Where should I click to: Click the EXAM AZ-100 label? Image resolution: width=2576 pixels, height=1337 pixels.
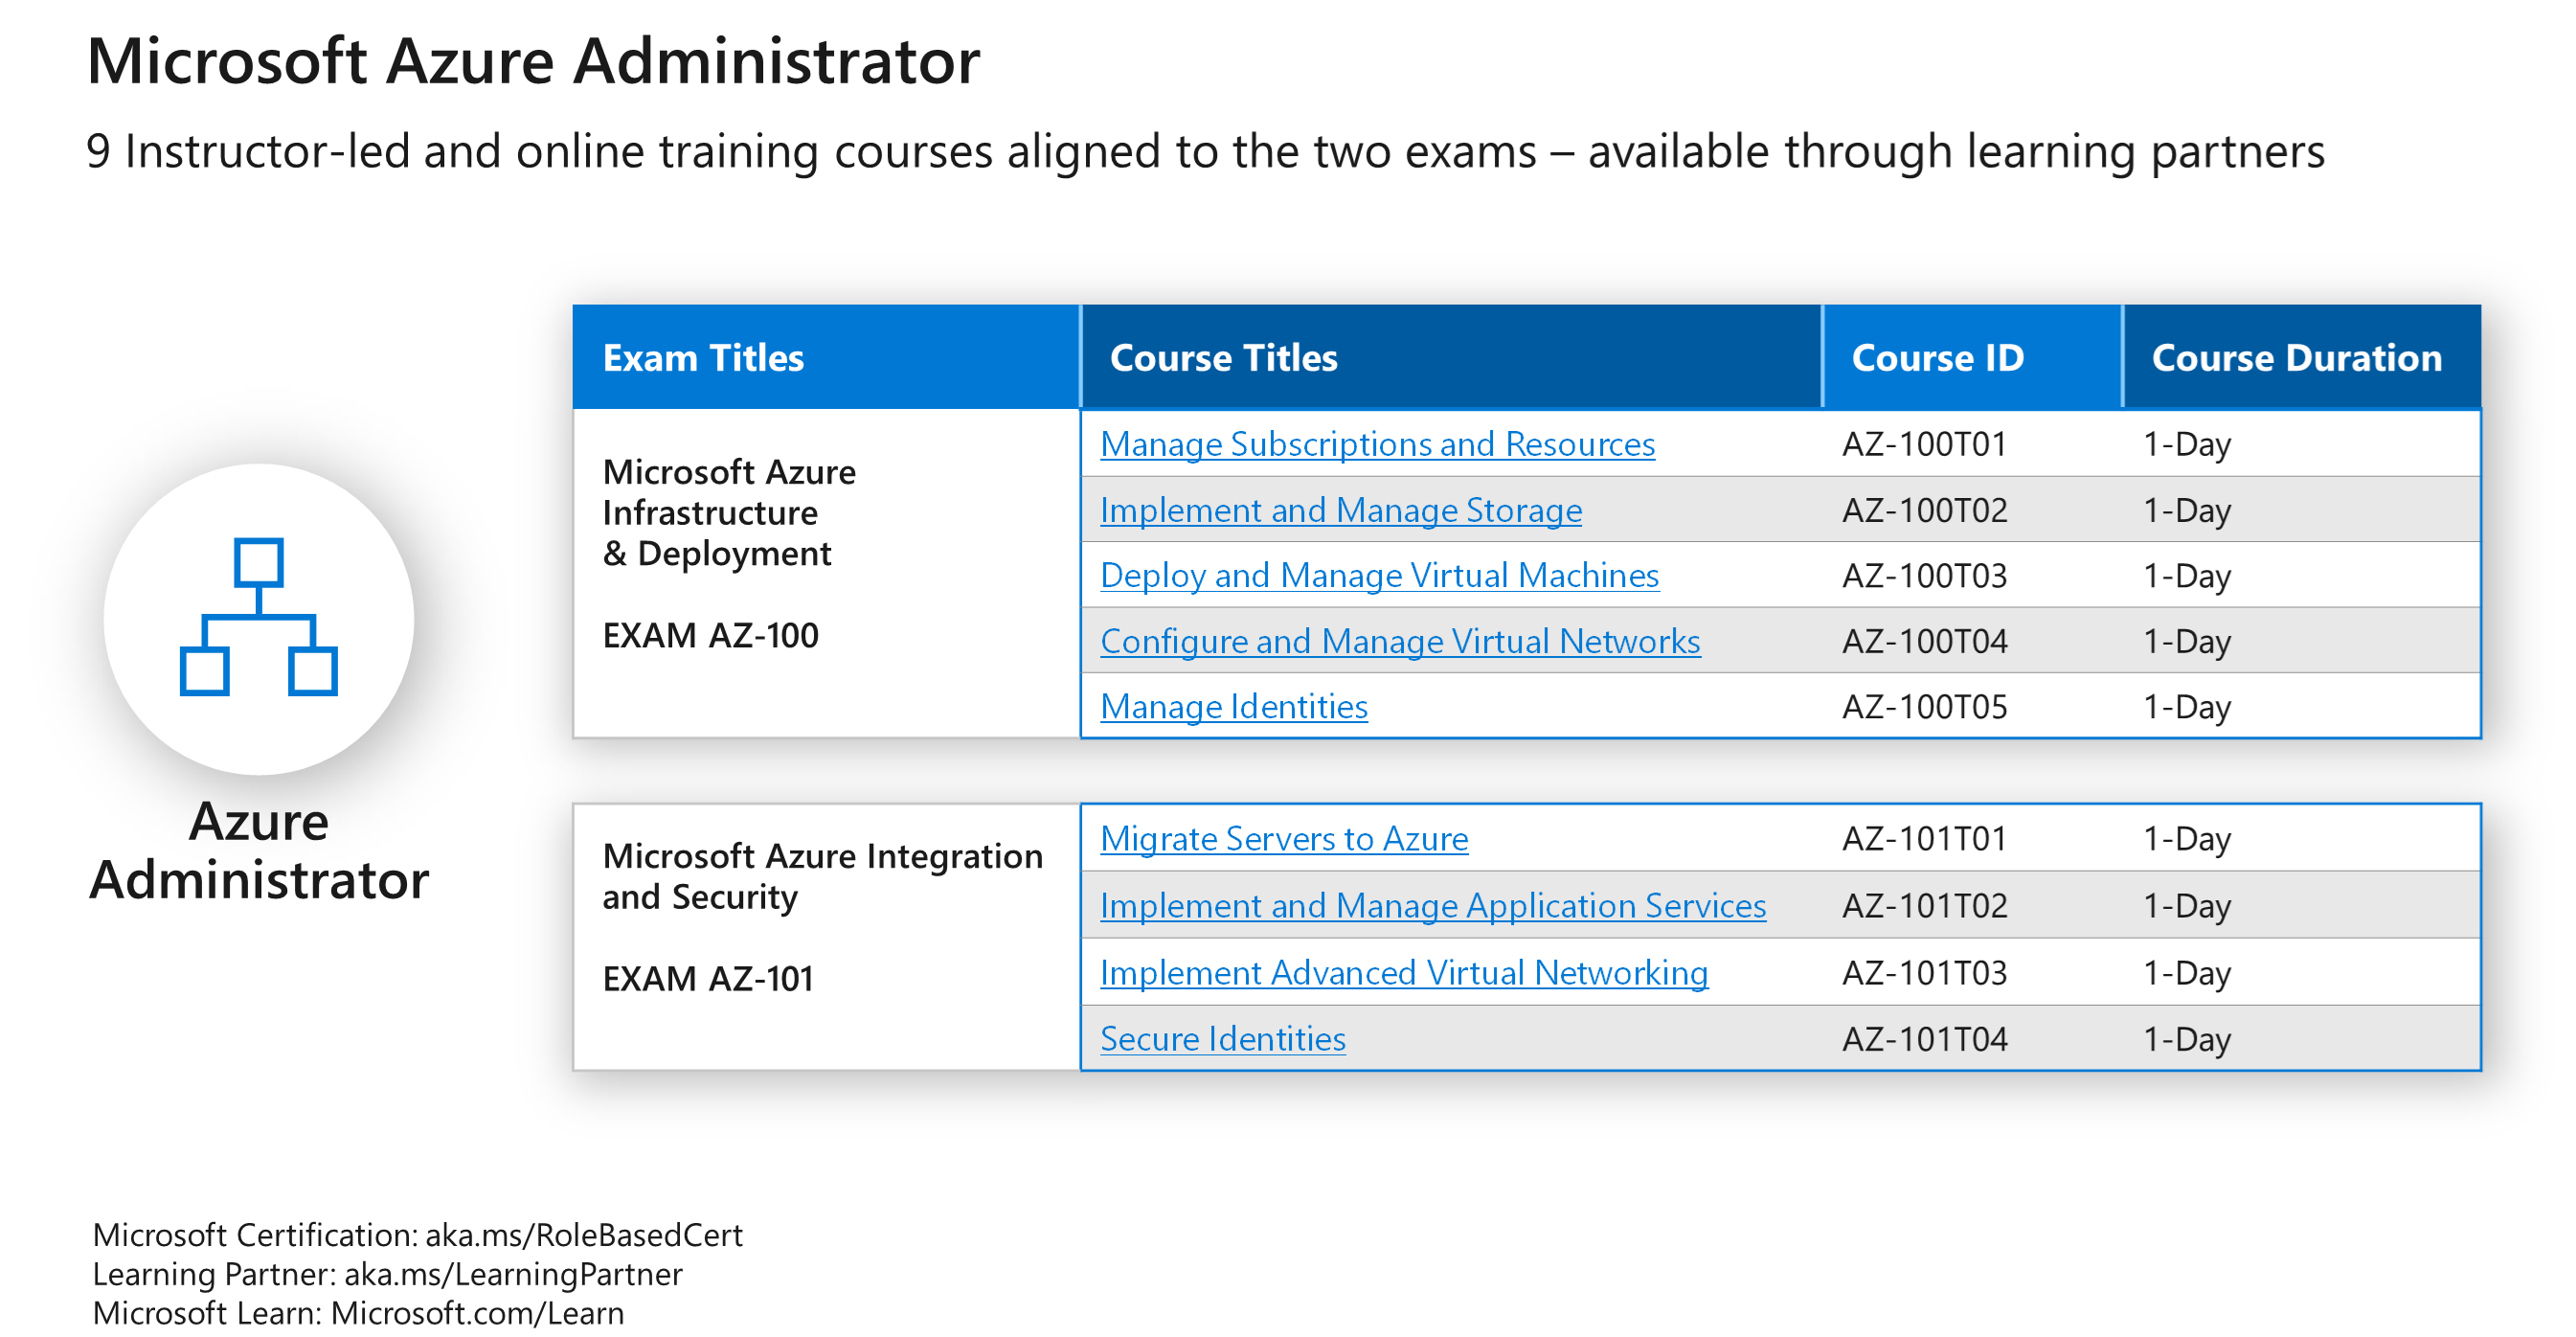tap(710, 636)
